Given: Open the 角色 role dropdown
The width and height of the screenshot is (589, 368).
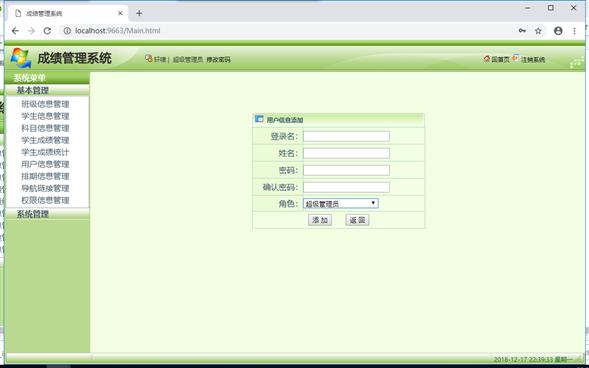Looking at the screenshot, I should (x=341, y=204).
